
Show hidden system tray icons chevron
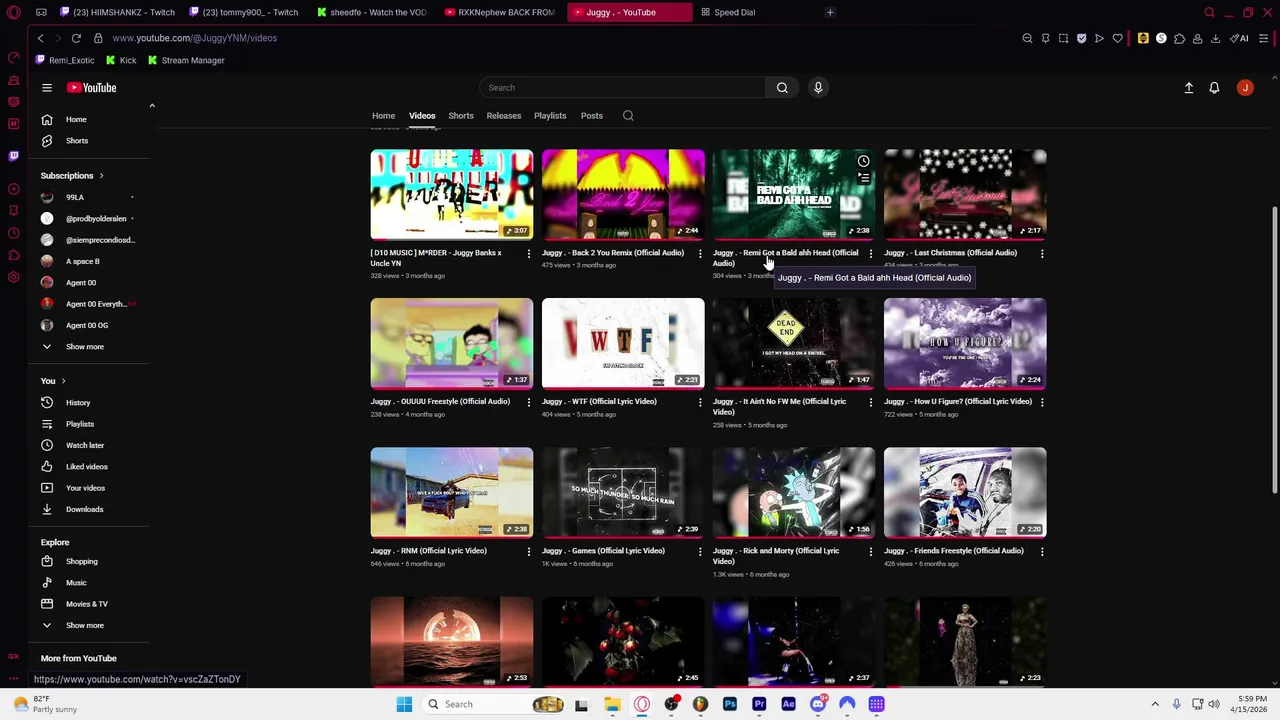tap(1155, 704)
